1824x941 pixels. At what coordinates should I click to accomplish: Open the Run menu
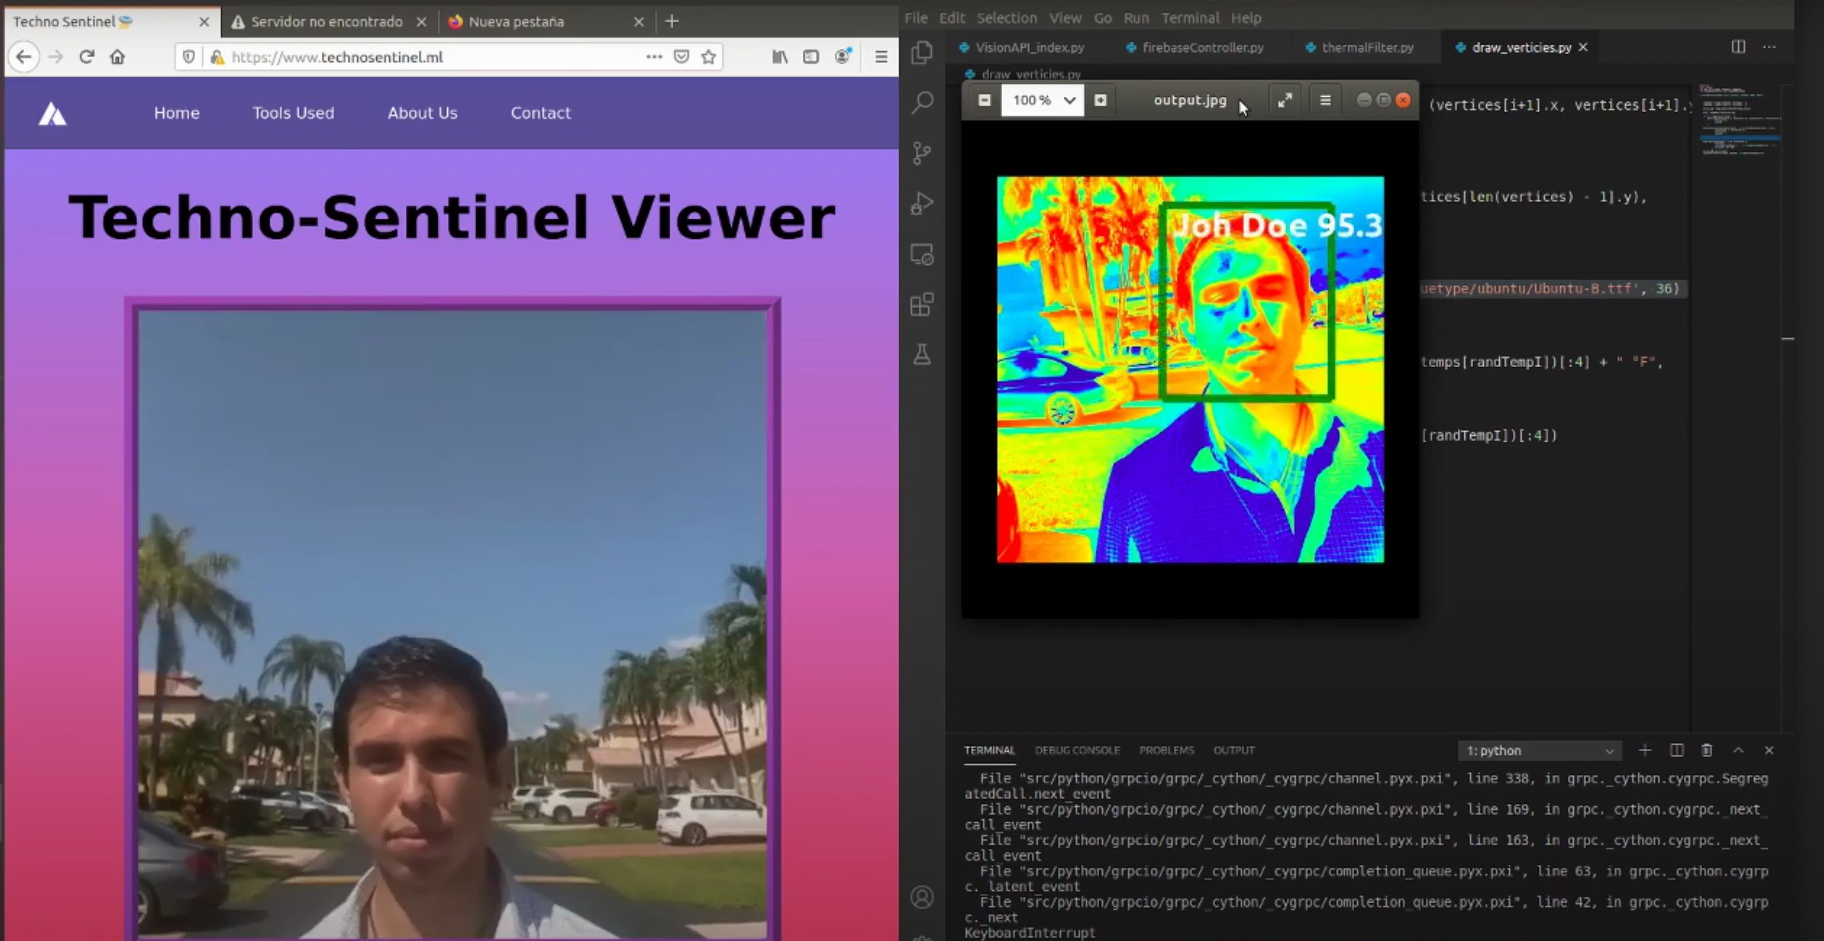pyautogui.click(x=1136, y=18)
